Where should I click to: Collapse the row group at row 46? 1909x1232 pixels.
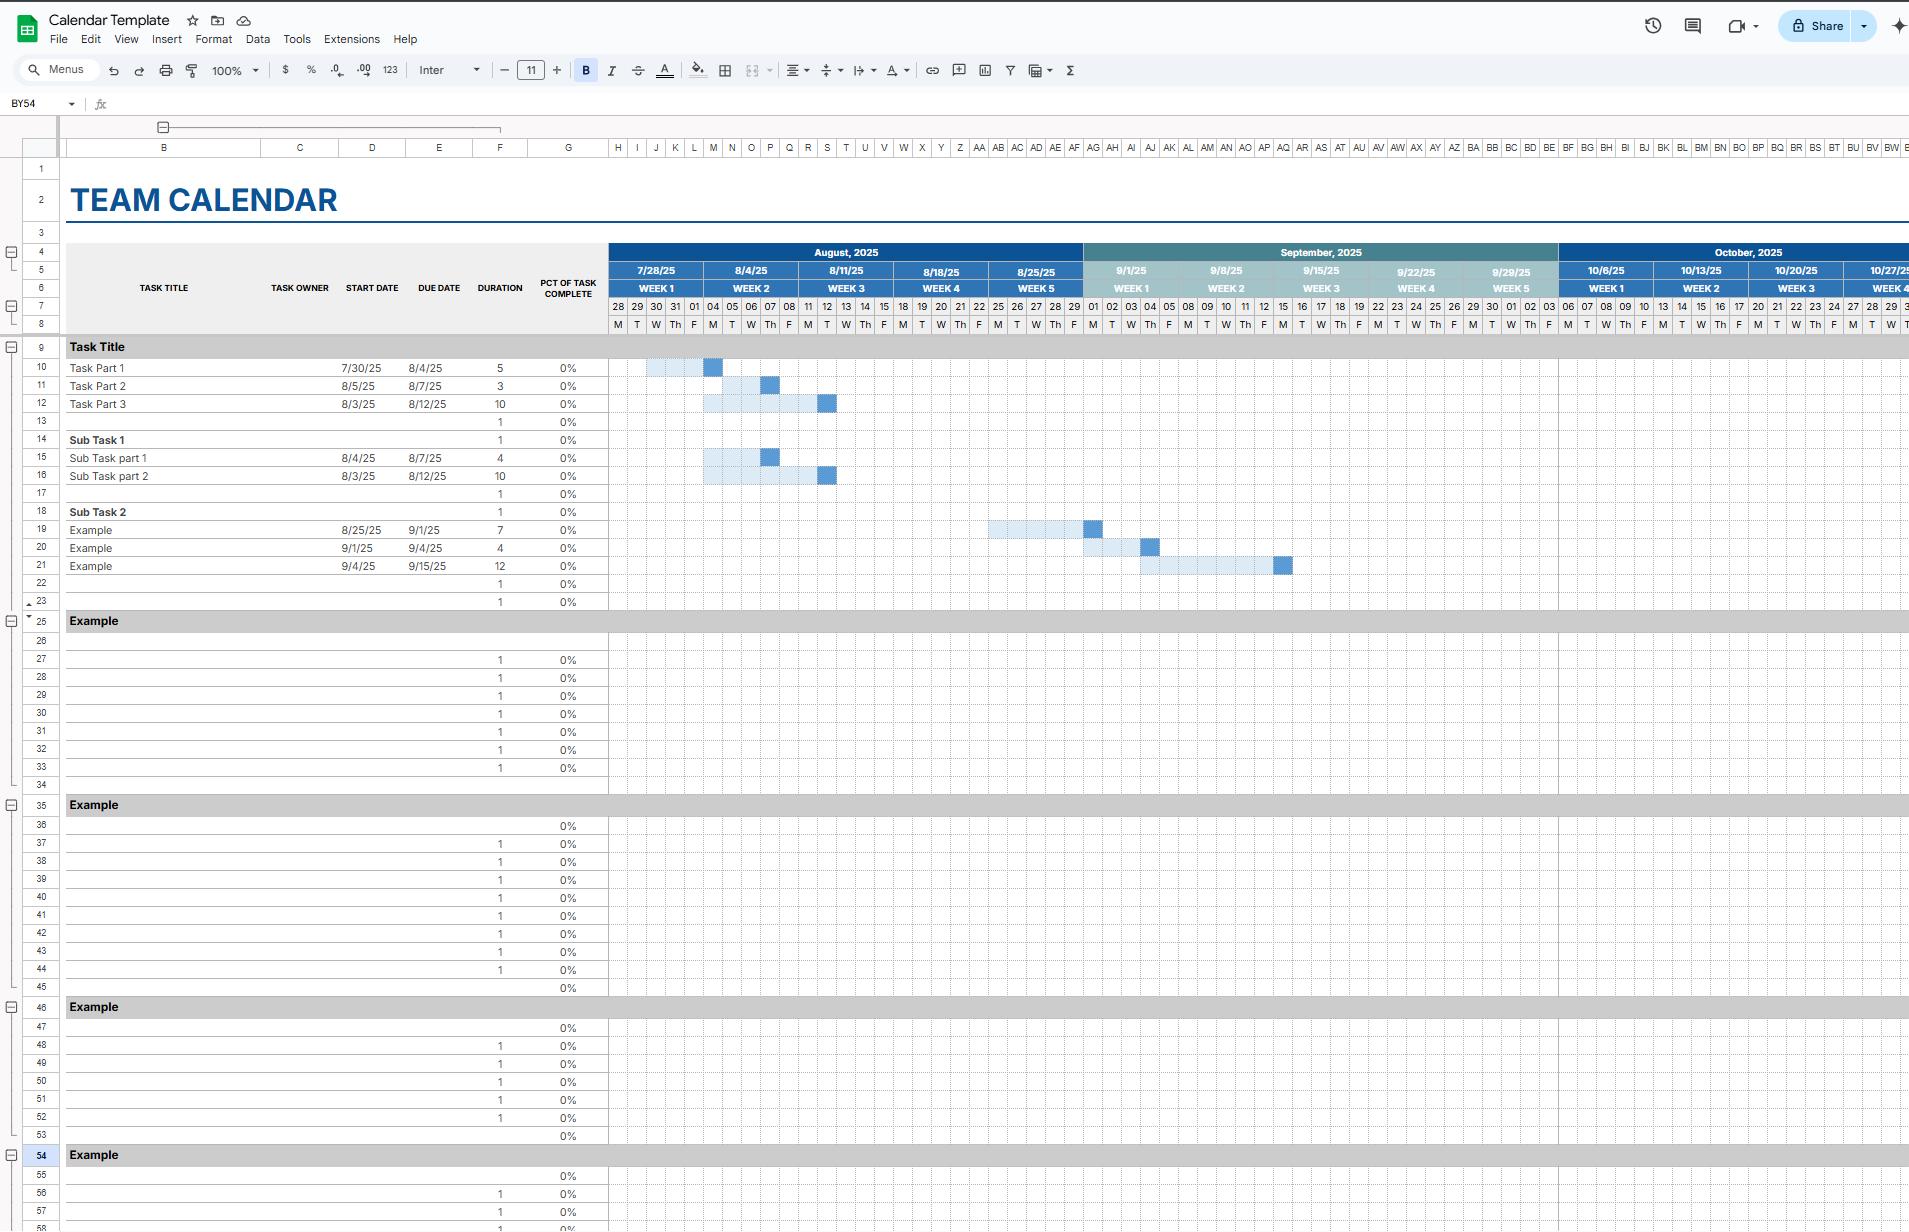[x=11, y=1007]
